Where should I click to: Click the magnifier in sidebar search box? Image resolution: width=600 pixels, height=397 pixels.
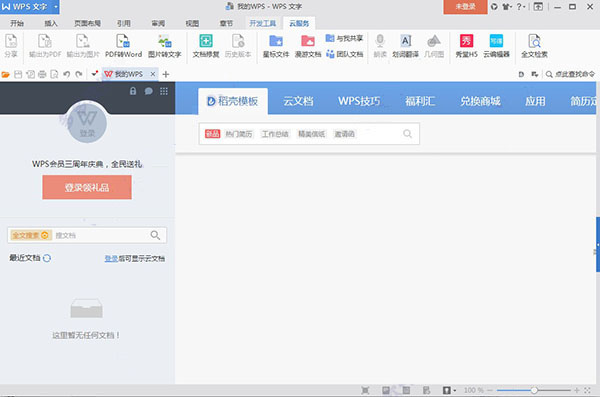[155, 235]
